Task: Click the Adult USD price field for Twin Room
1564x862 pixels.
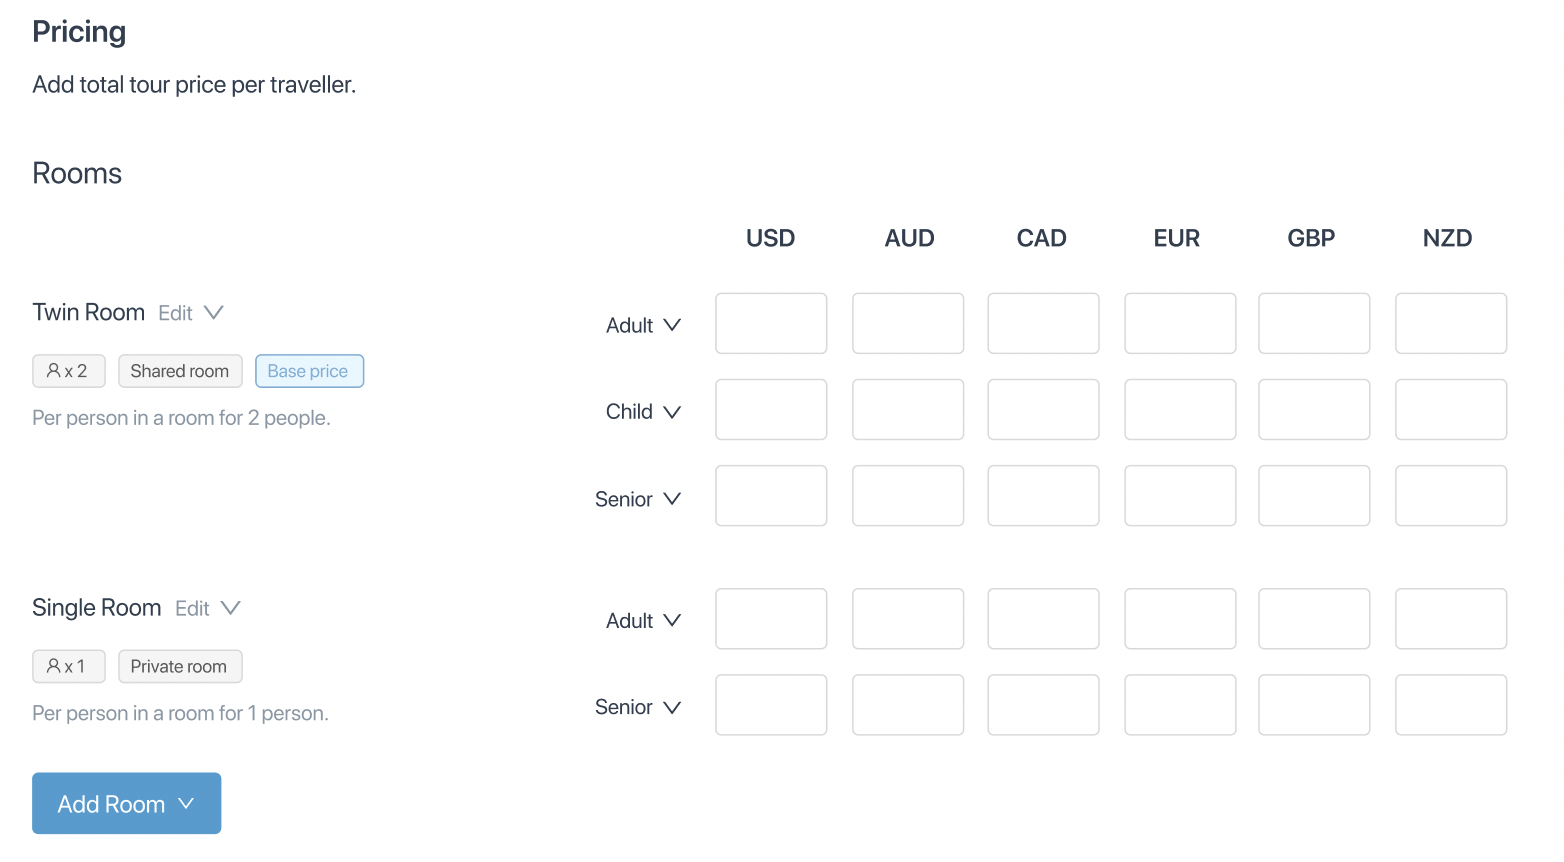Action: point(771,323)
